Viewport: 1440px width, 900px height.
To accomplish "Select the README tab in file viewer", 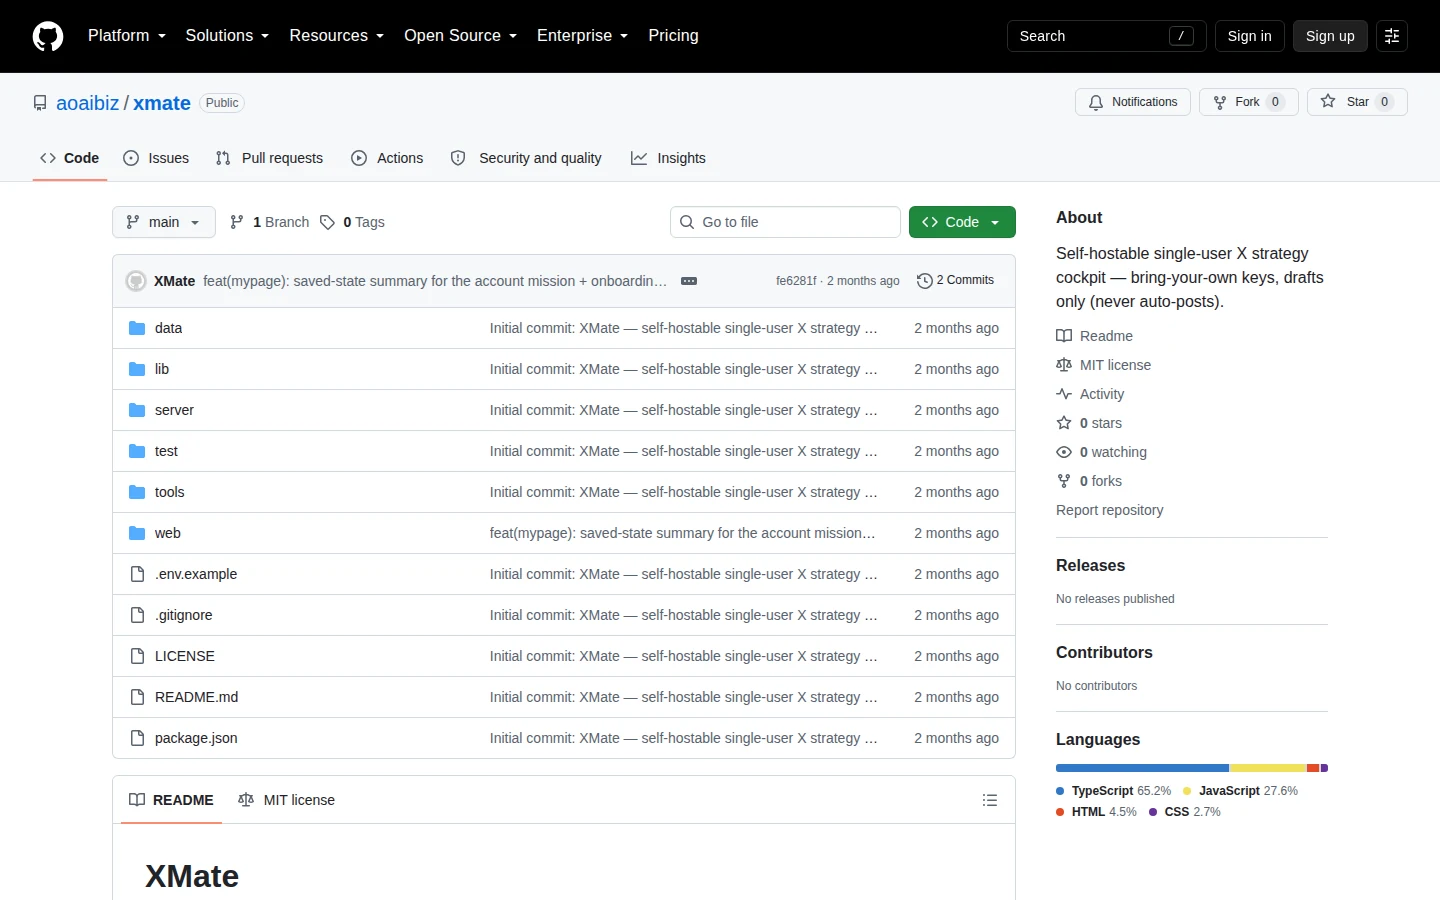I will pyautogui.click(x=171, y=800).
